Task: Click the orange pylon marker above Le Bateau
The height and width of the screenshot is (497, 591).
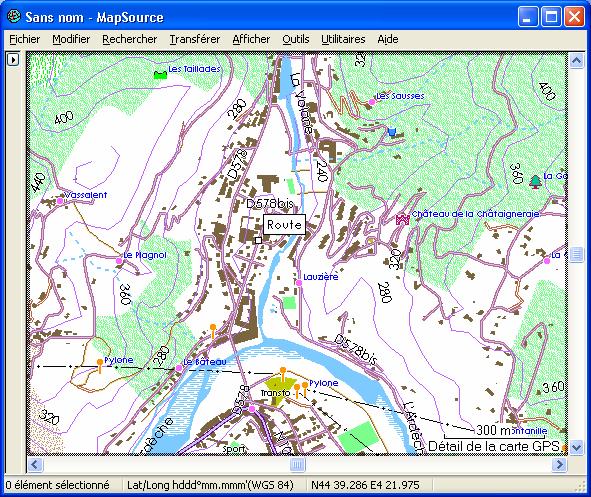Action: (x=213, y=330)
